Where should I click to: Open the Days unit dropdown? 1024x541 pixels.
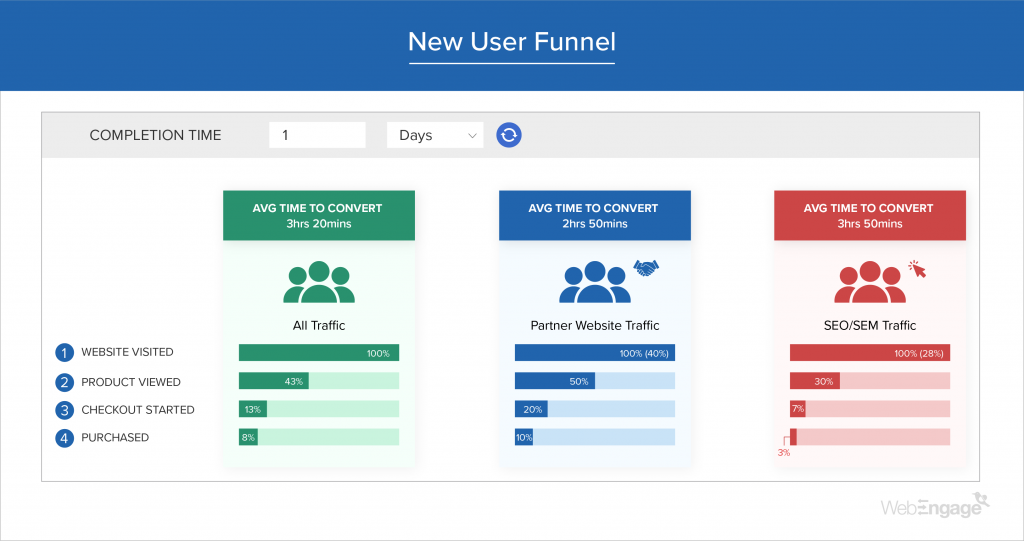click(x=435, y=135)
